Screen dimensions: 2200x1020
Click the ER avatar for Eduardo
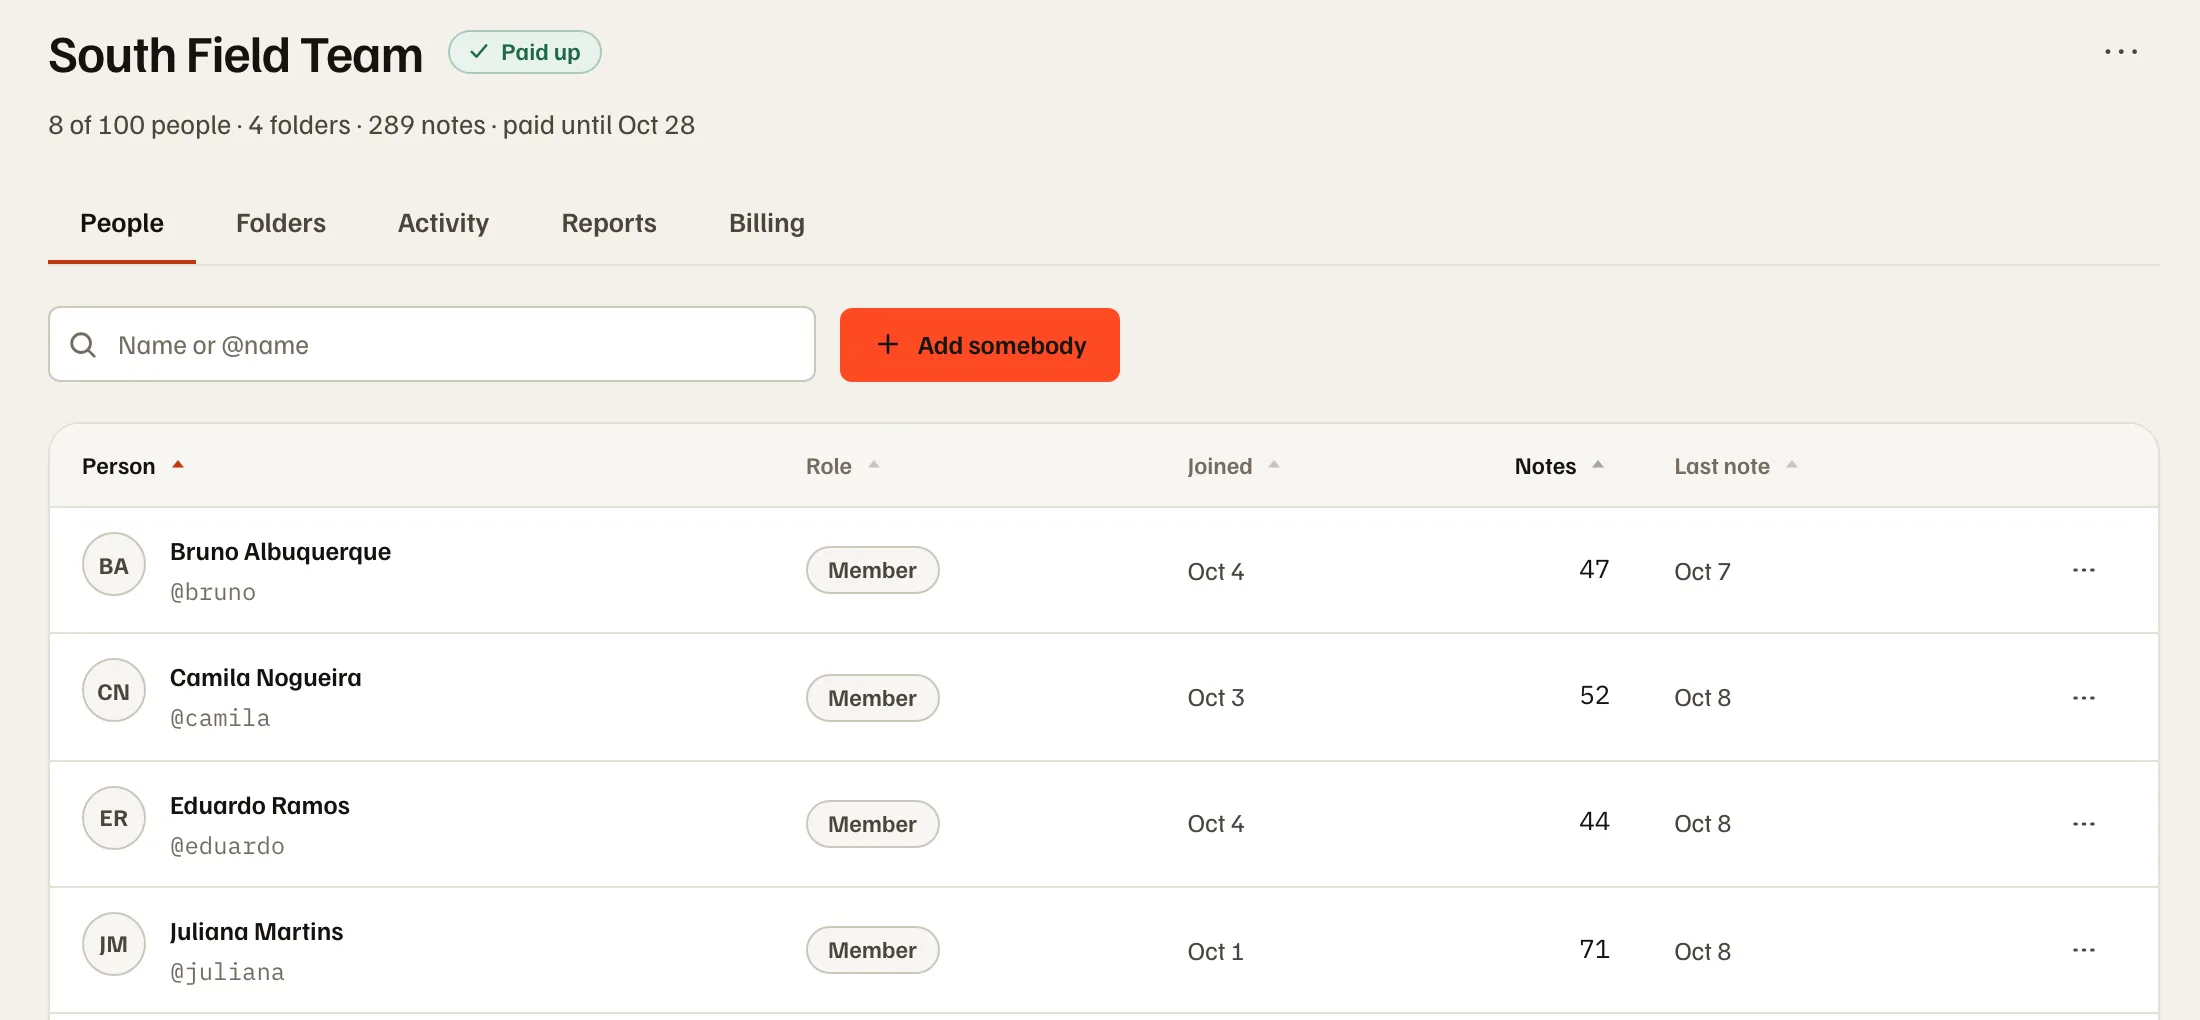(114, 818)
